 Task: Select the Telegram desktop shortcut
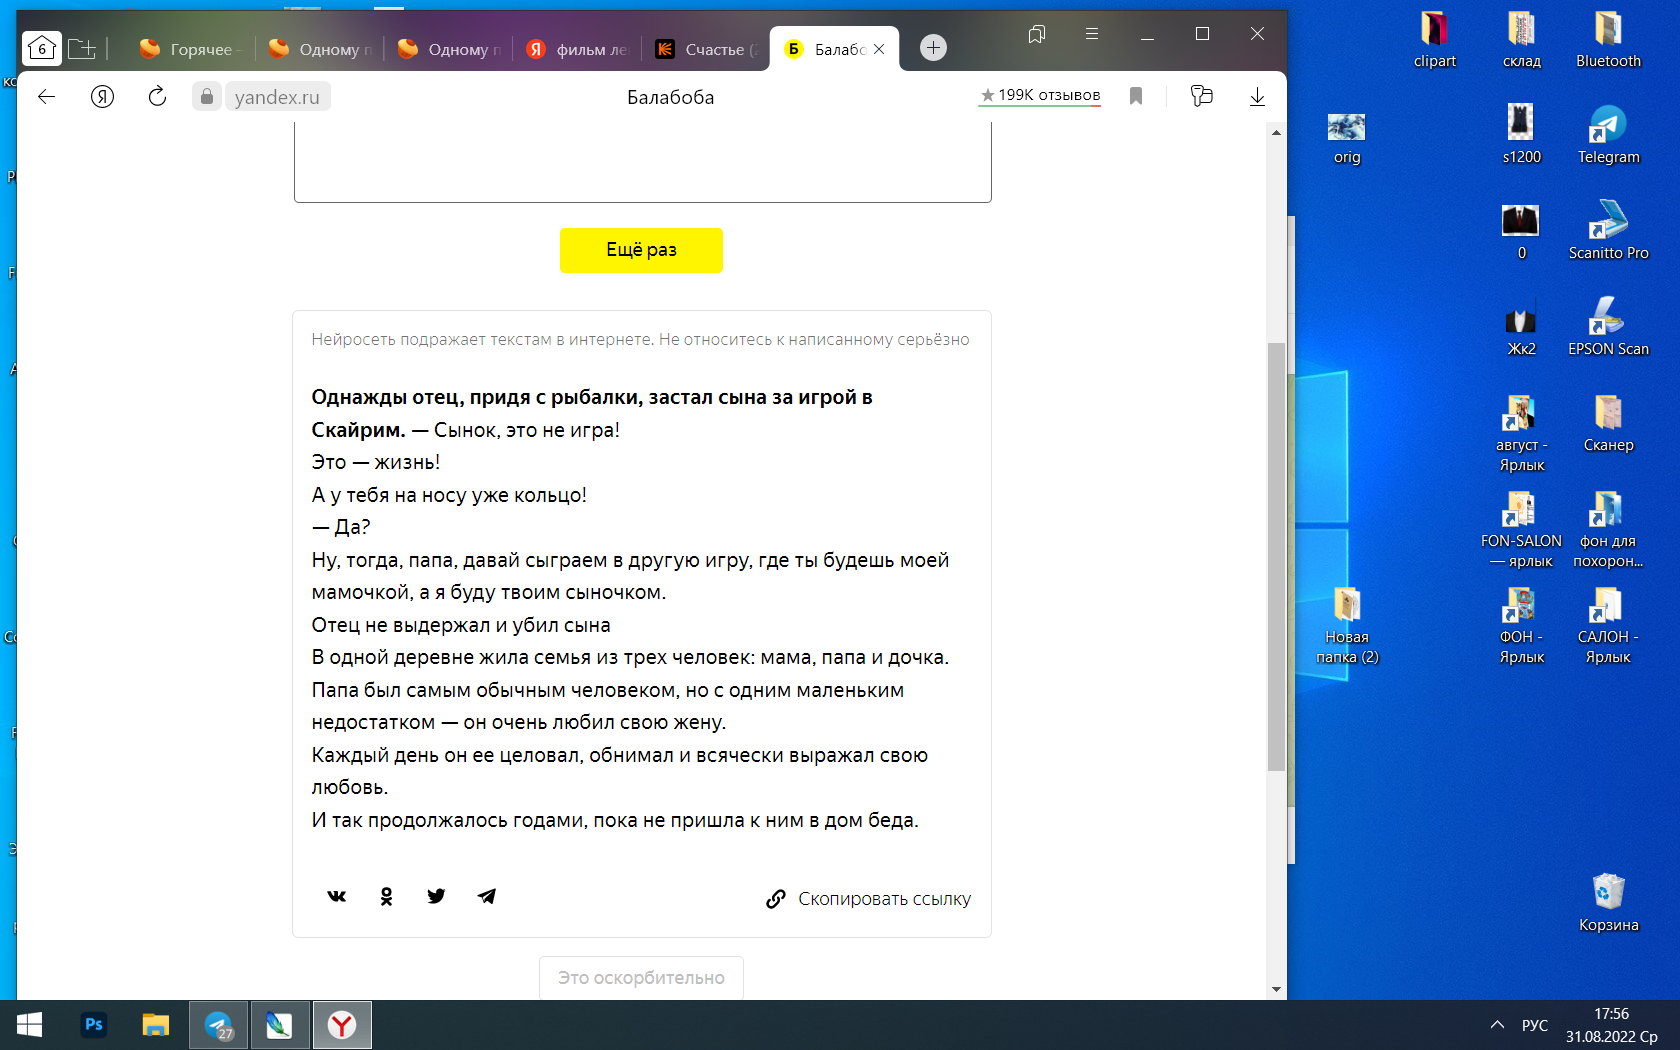[x=1608, y=136]
